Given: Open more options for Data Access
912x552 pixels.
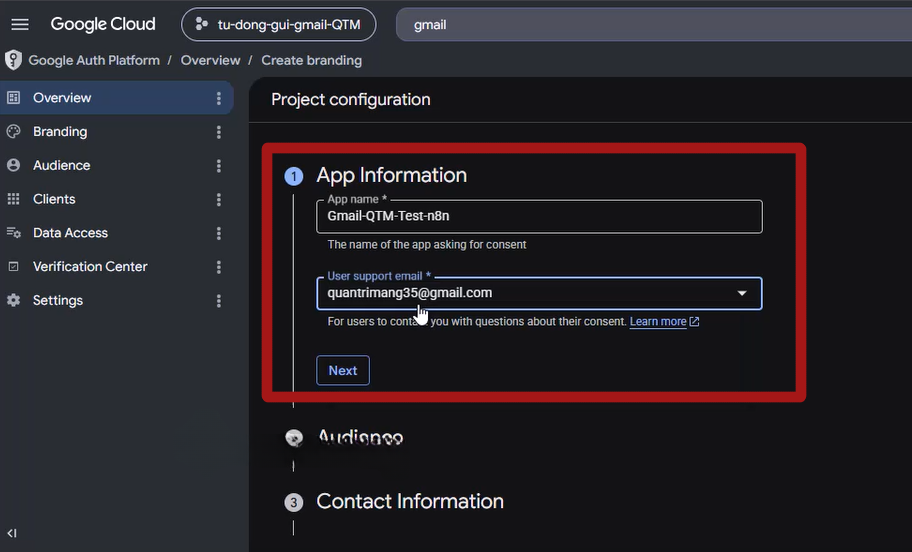Looking at the screenshot, I should pyautogui.click(x=219, y=233).
